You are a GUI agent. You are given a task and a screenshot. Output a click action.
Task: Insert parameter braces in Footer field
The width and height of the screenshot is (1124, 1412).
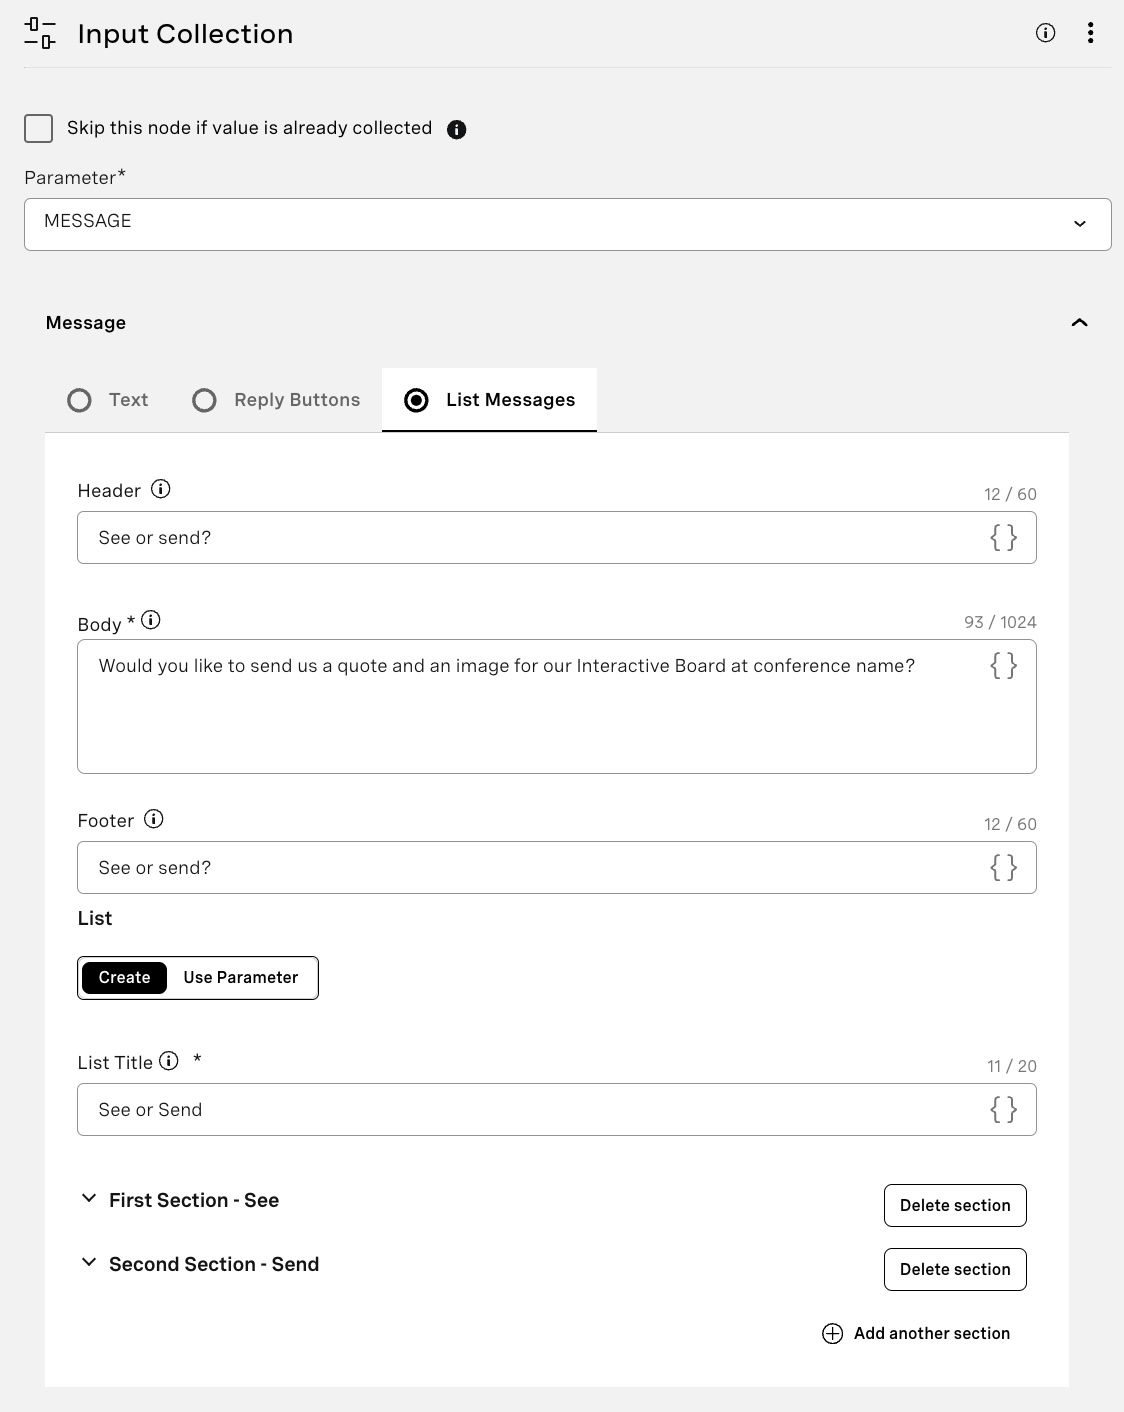[1003, 868]
